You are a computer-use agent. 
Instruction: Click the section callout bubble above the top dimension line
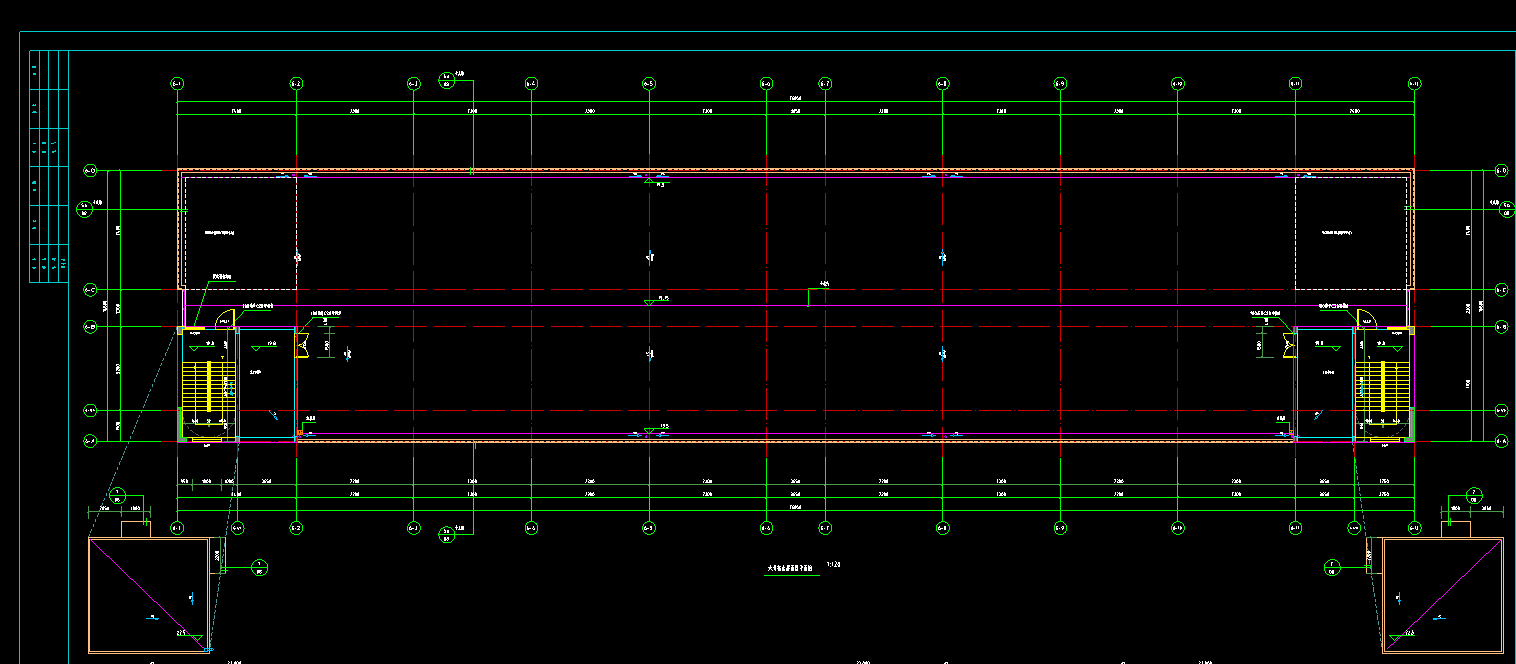pyautogui.click(x=447, y=80)
